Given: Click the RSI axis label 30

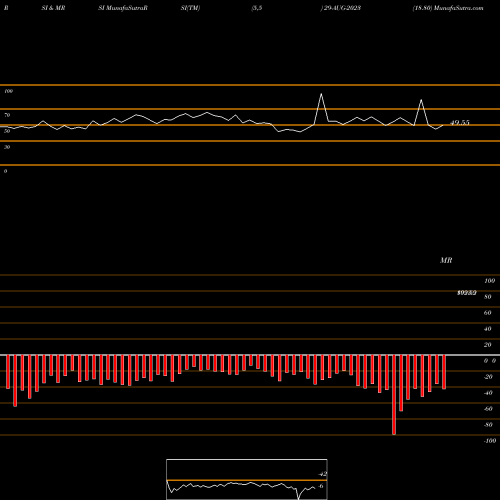Looking at the screenshot, I should tap(7, 147).
